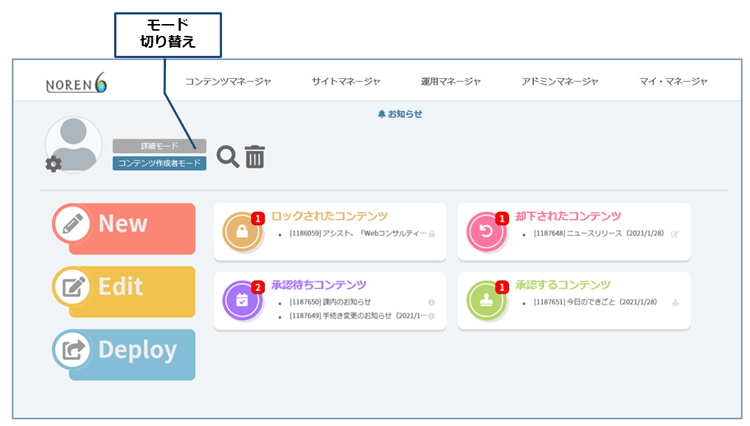Open the コンテンツマネージャ menu
The image size is (750, 426).
228,82
